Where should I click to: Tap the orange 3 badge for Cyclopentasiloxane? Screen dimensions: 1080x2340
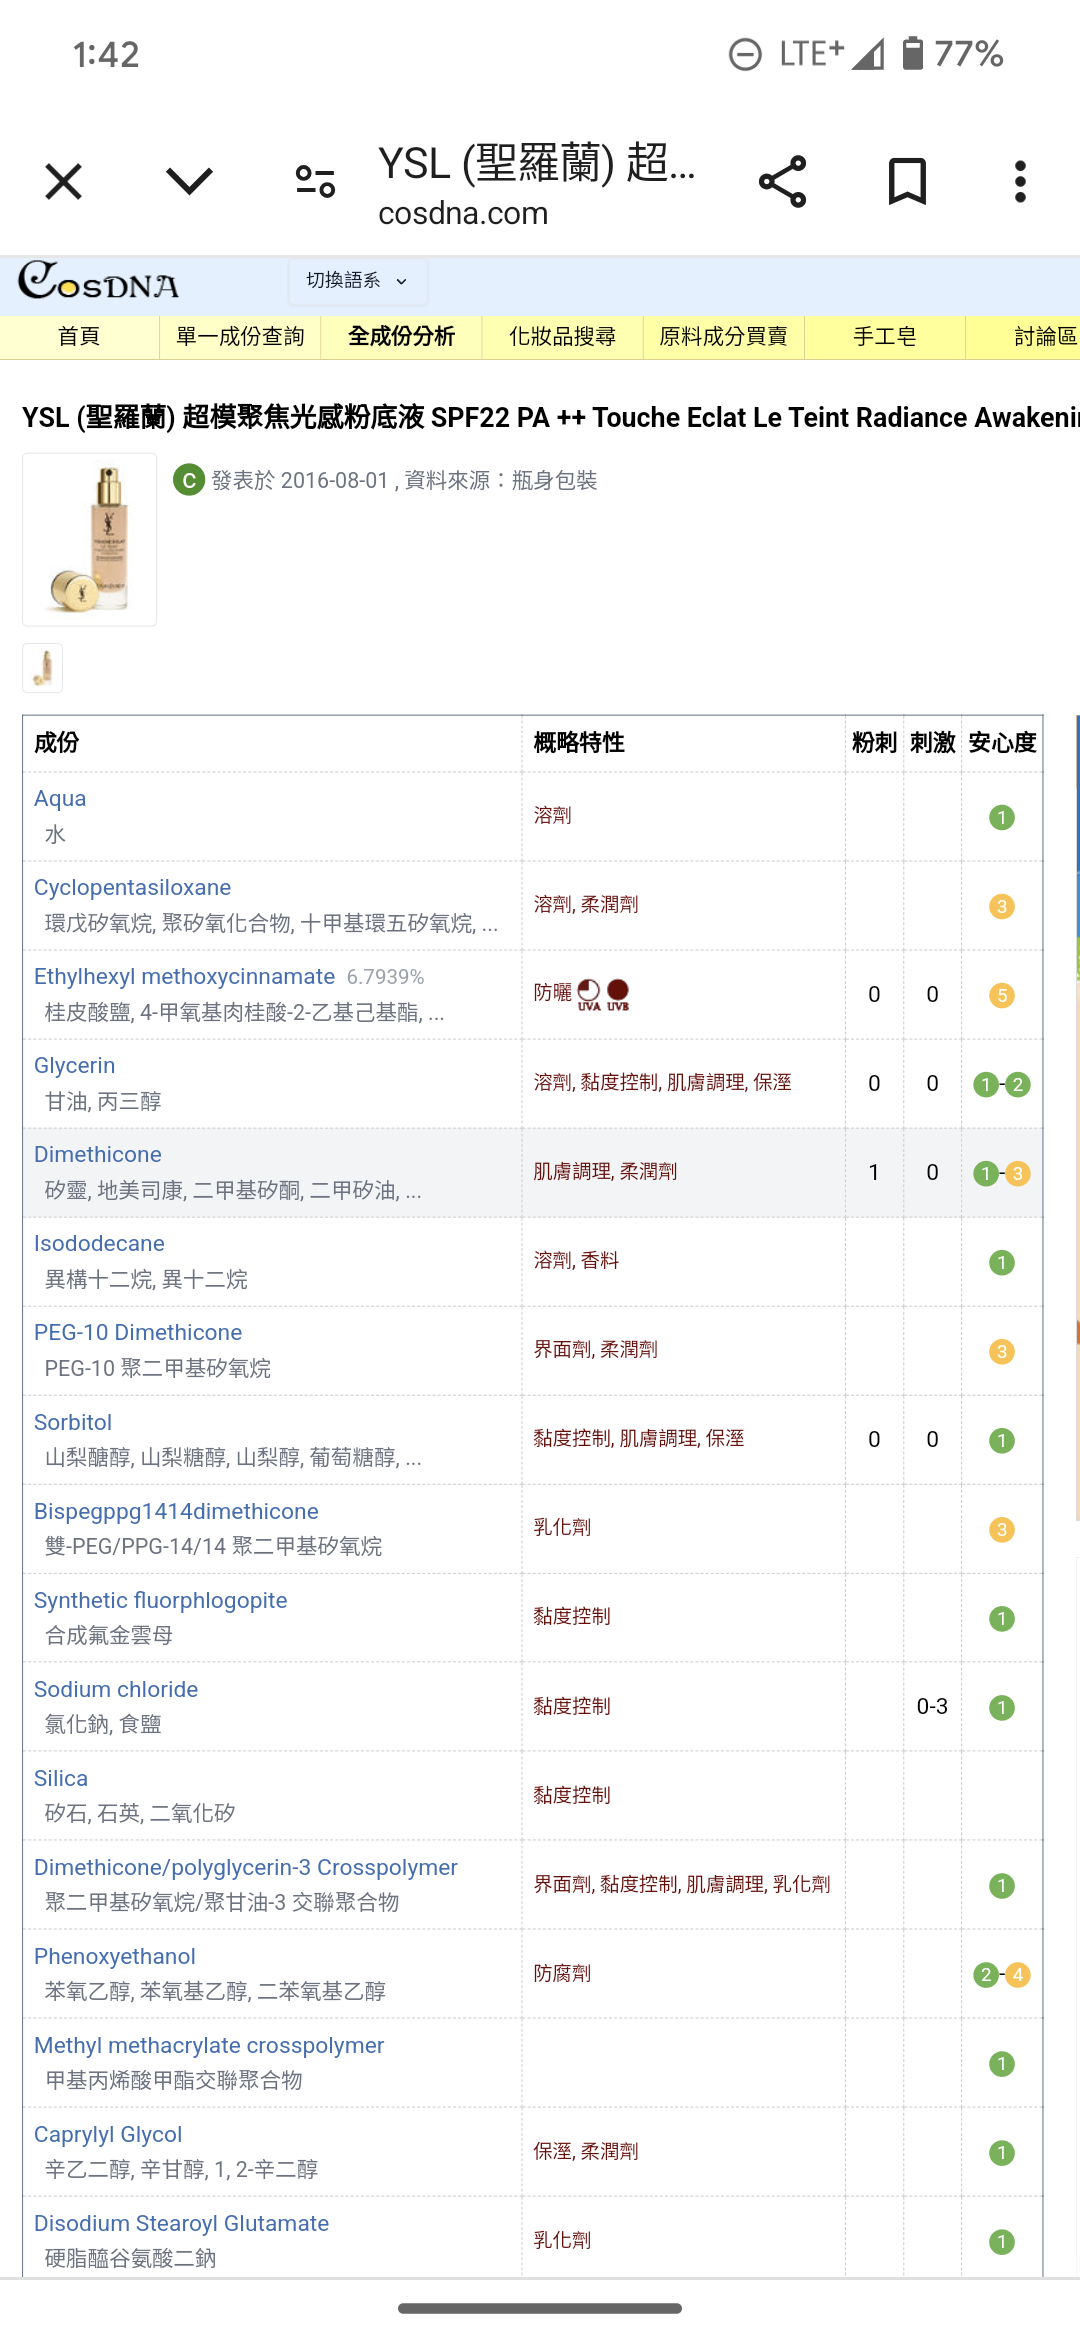pyautogui.click(x=1002, y=907)
